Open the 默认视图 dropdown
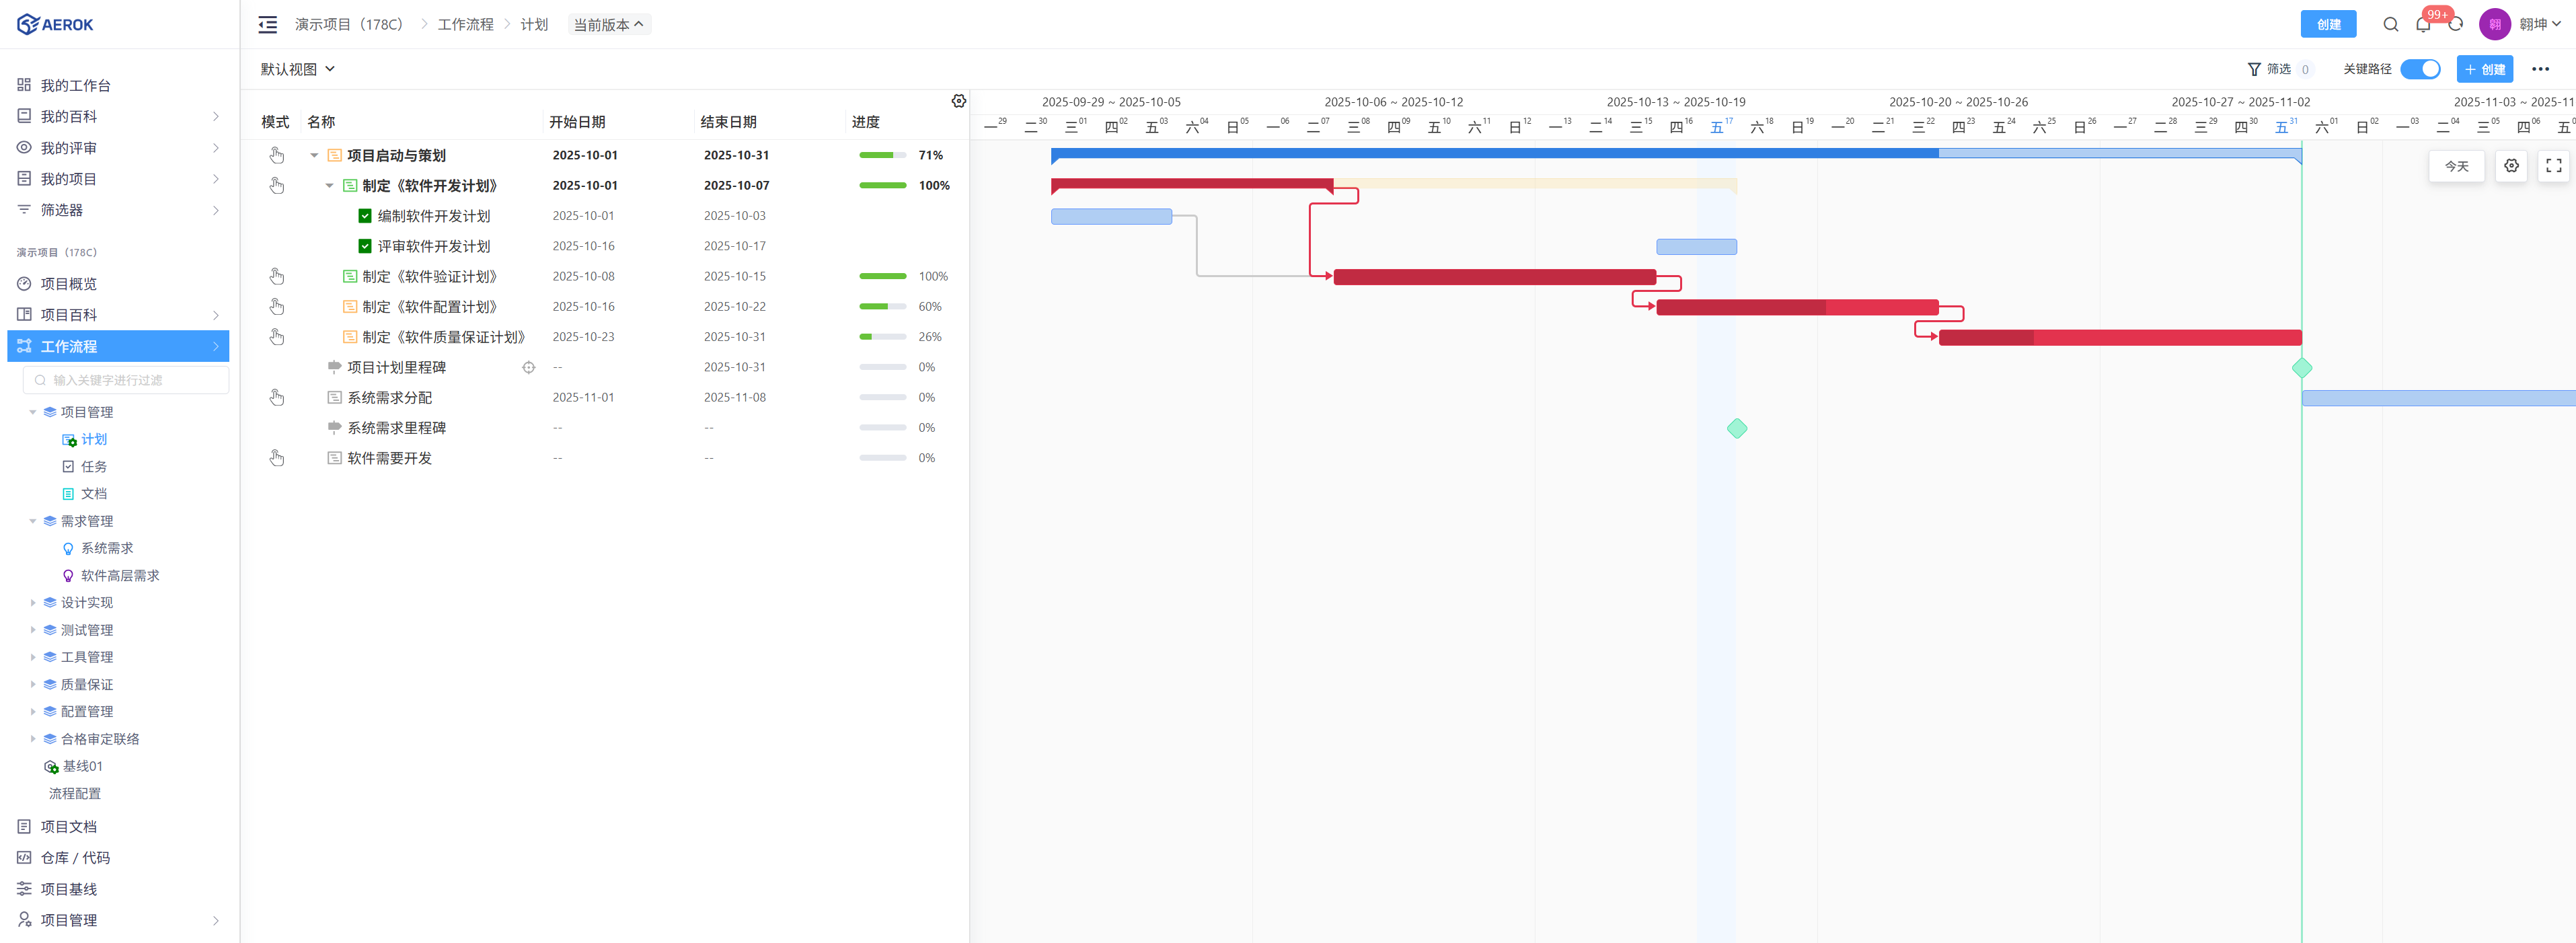The width and height of the screenshot is (2576, 943). click(x=297, y=69)
